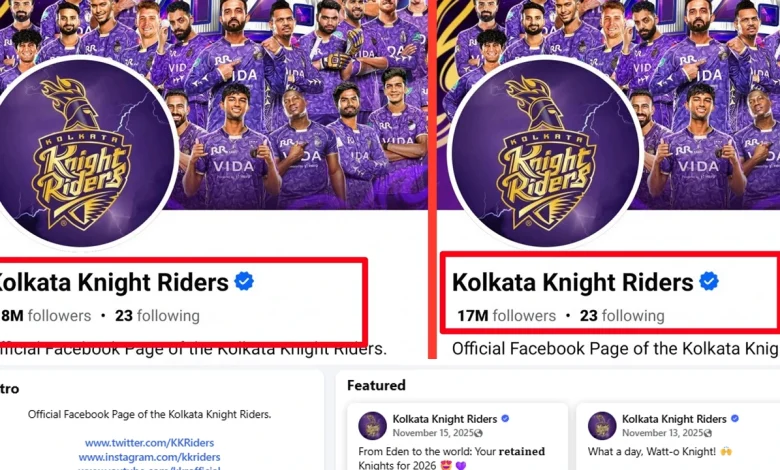Image resolution: width=780 pixels, height=470 pixels.
Task: Open the 23 following link on left profile
Action: 157,316
